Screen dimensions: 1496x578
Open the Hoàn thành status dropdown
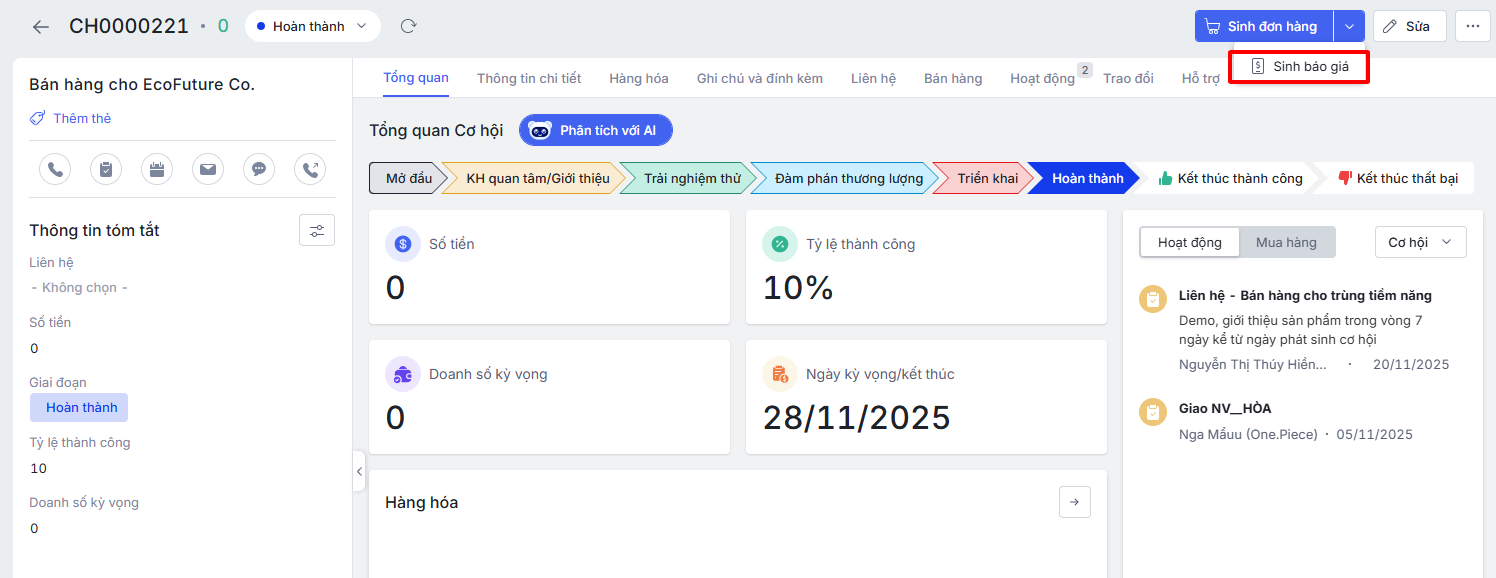(312, 27)
